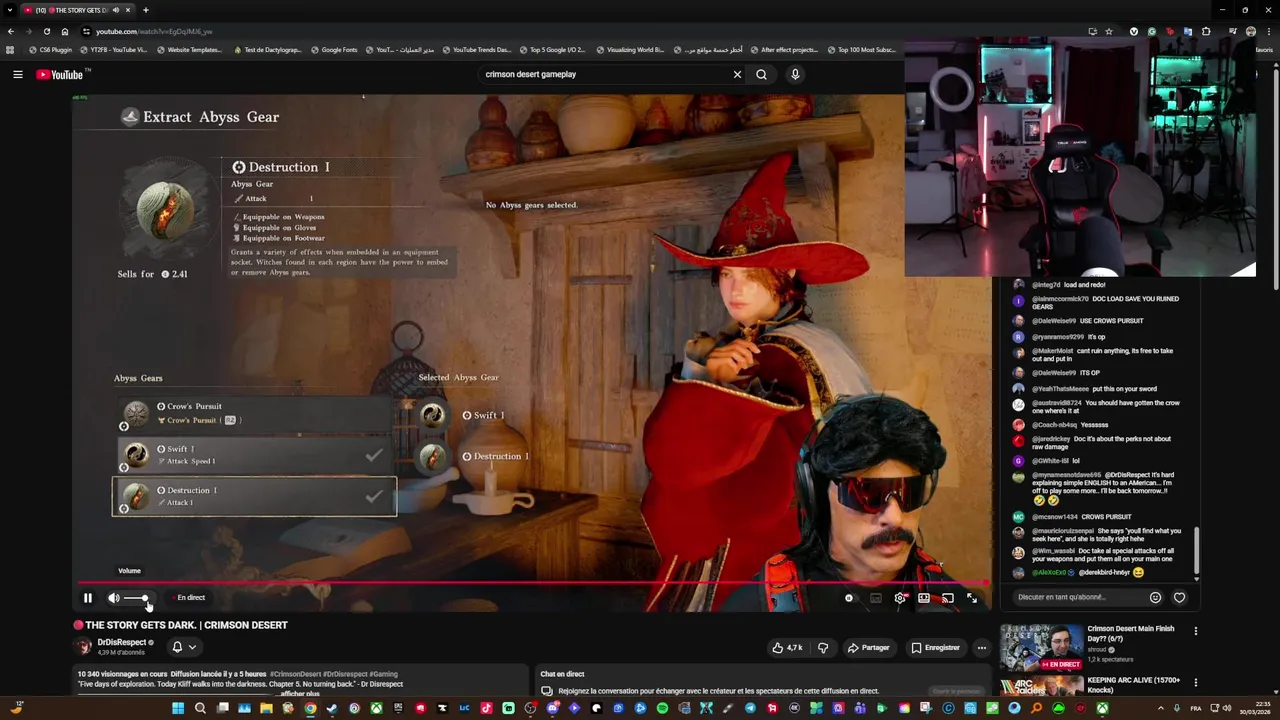This screenshot has height=720, width=1280.
Task: Open the YouTube hamburger guide menu
Action: (17, 74)
